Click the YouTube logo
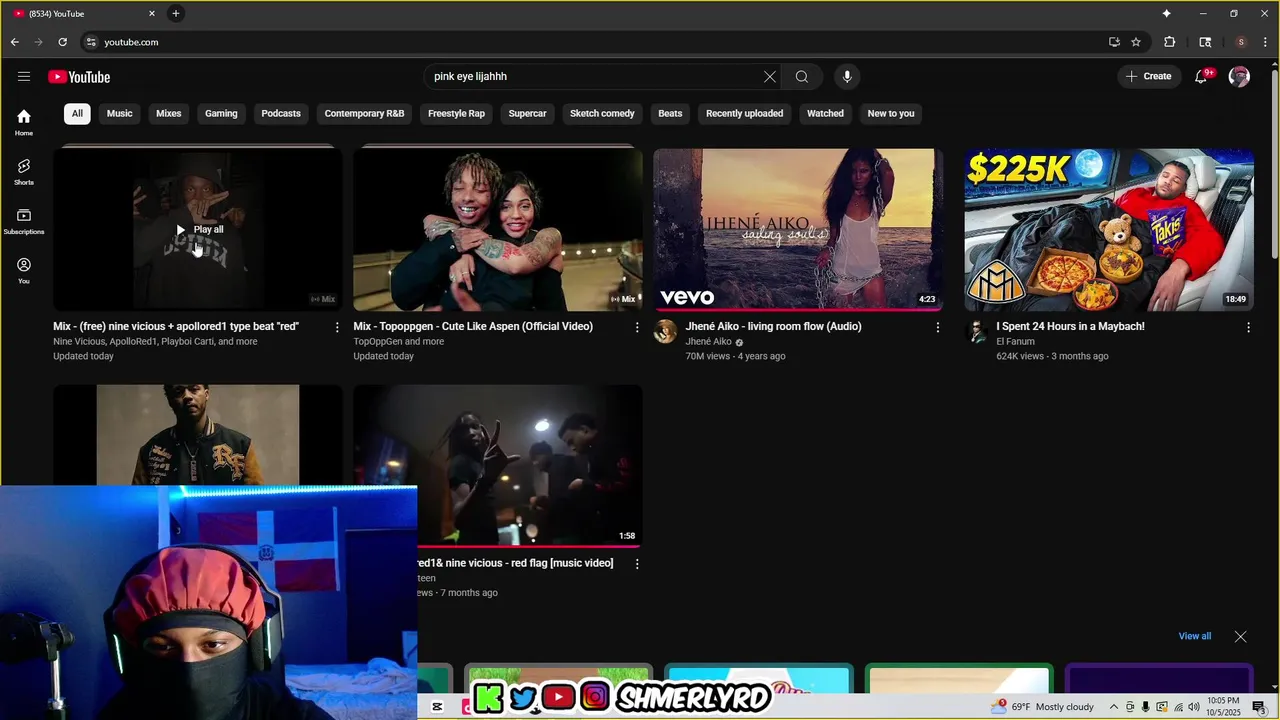 click(x=79, y=77)
